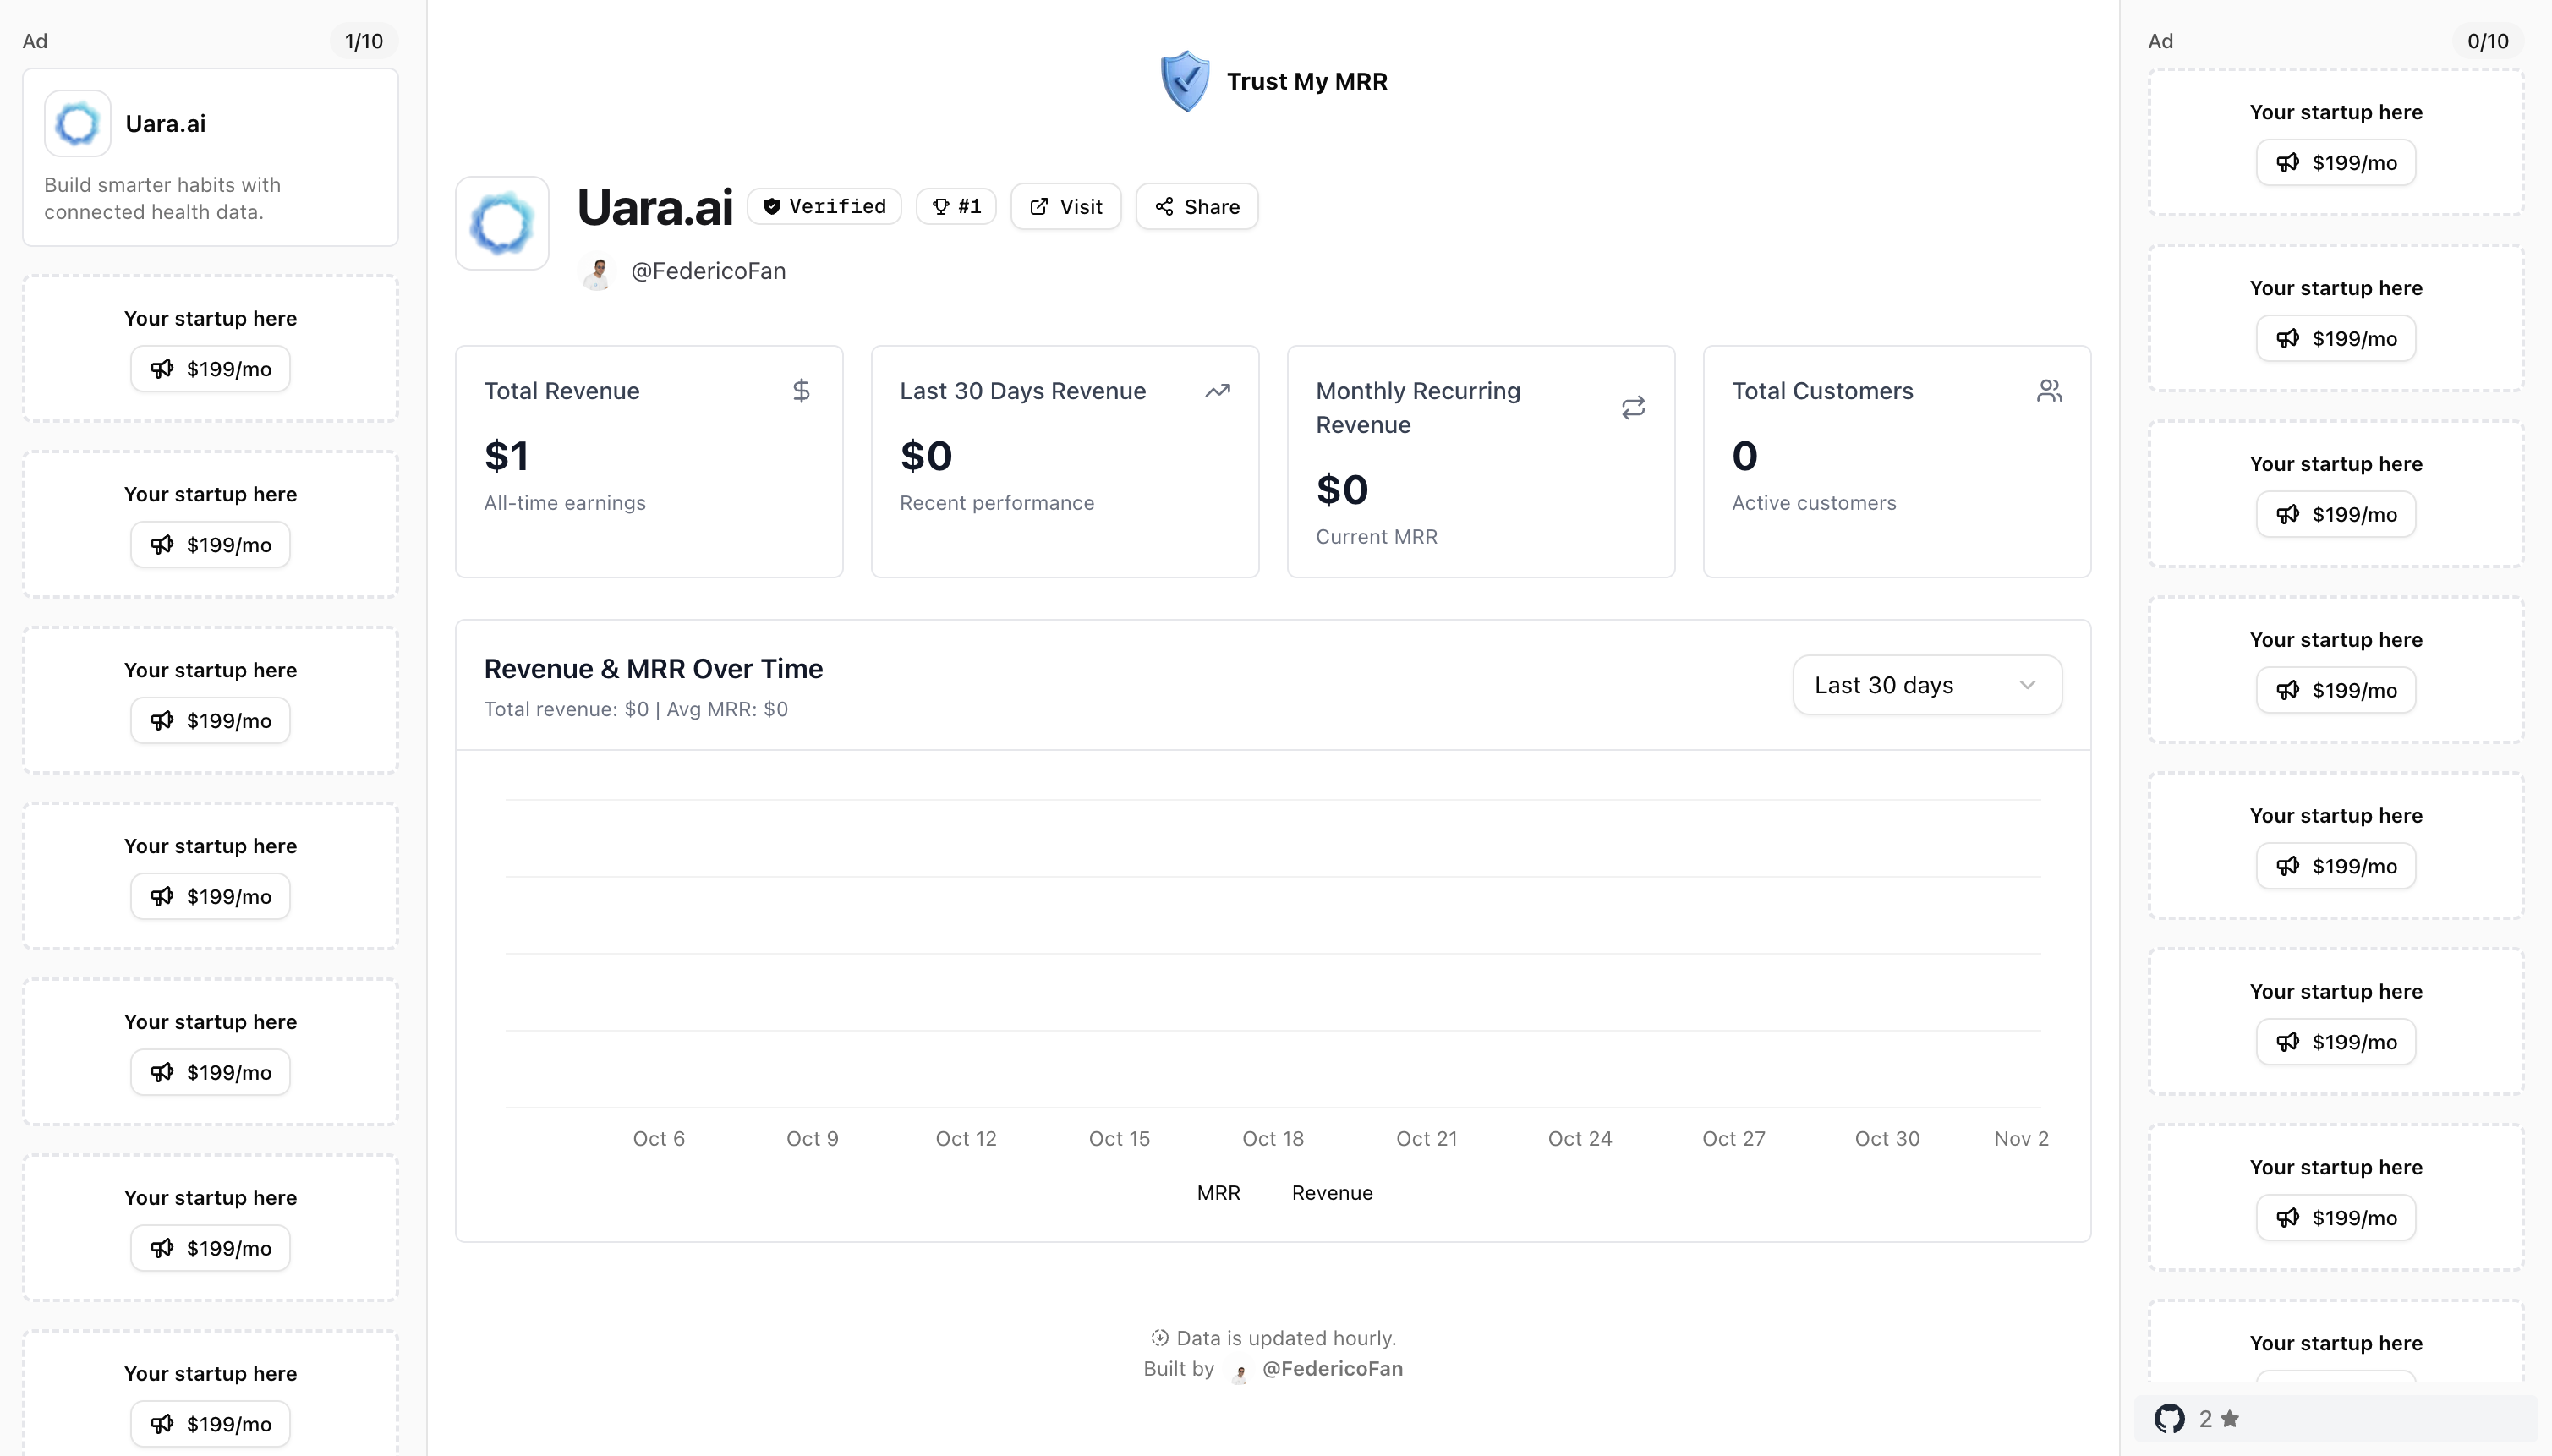
Task: Click the users icon on Total Customers card
Action: pyautogui.click(x=2050, y=390)
